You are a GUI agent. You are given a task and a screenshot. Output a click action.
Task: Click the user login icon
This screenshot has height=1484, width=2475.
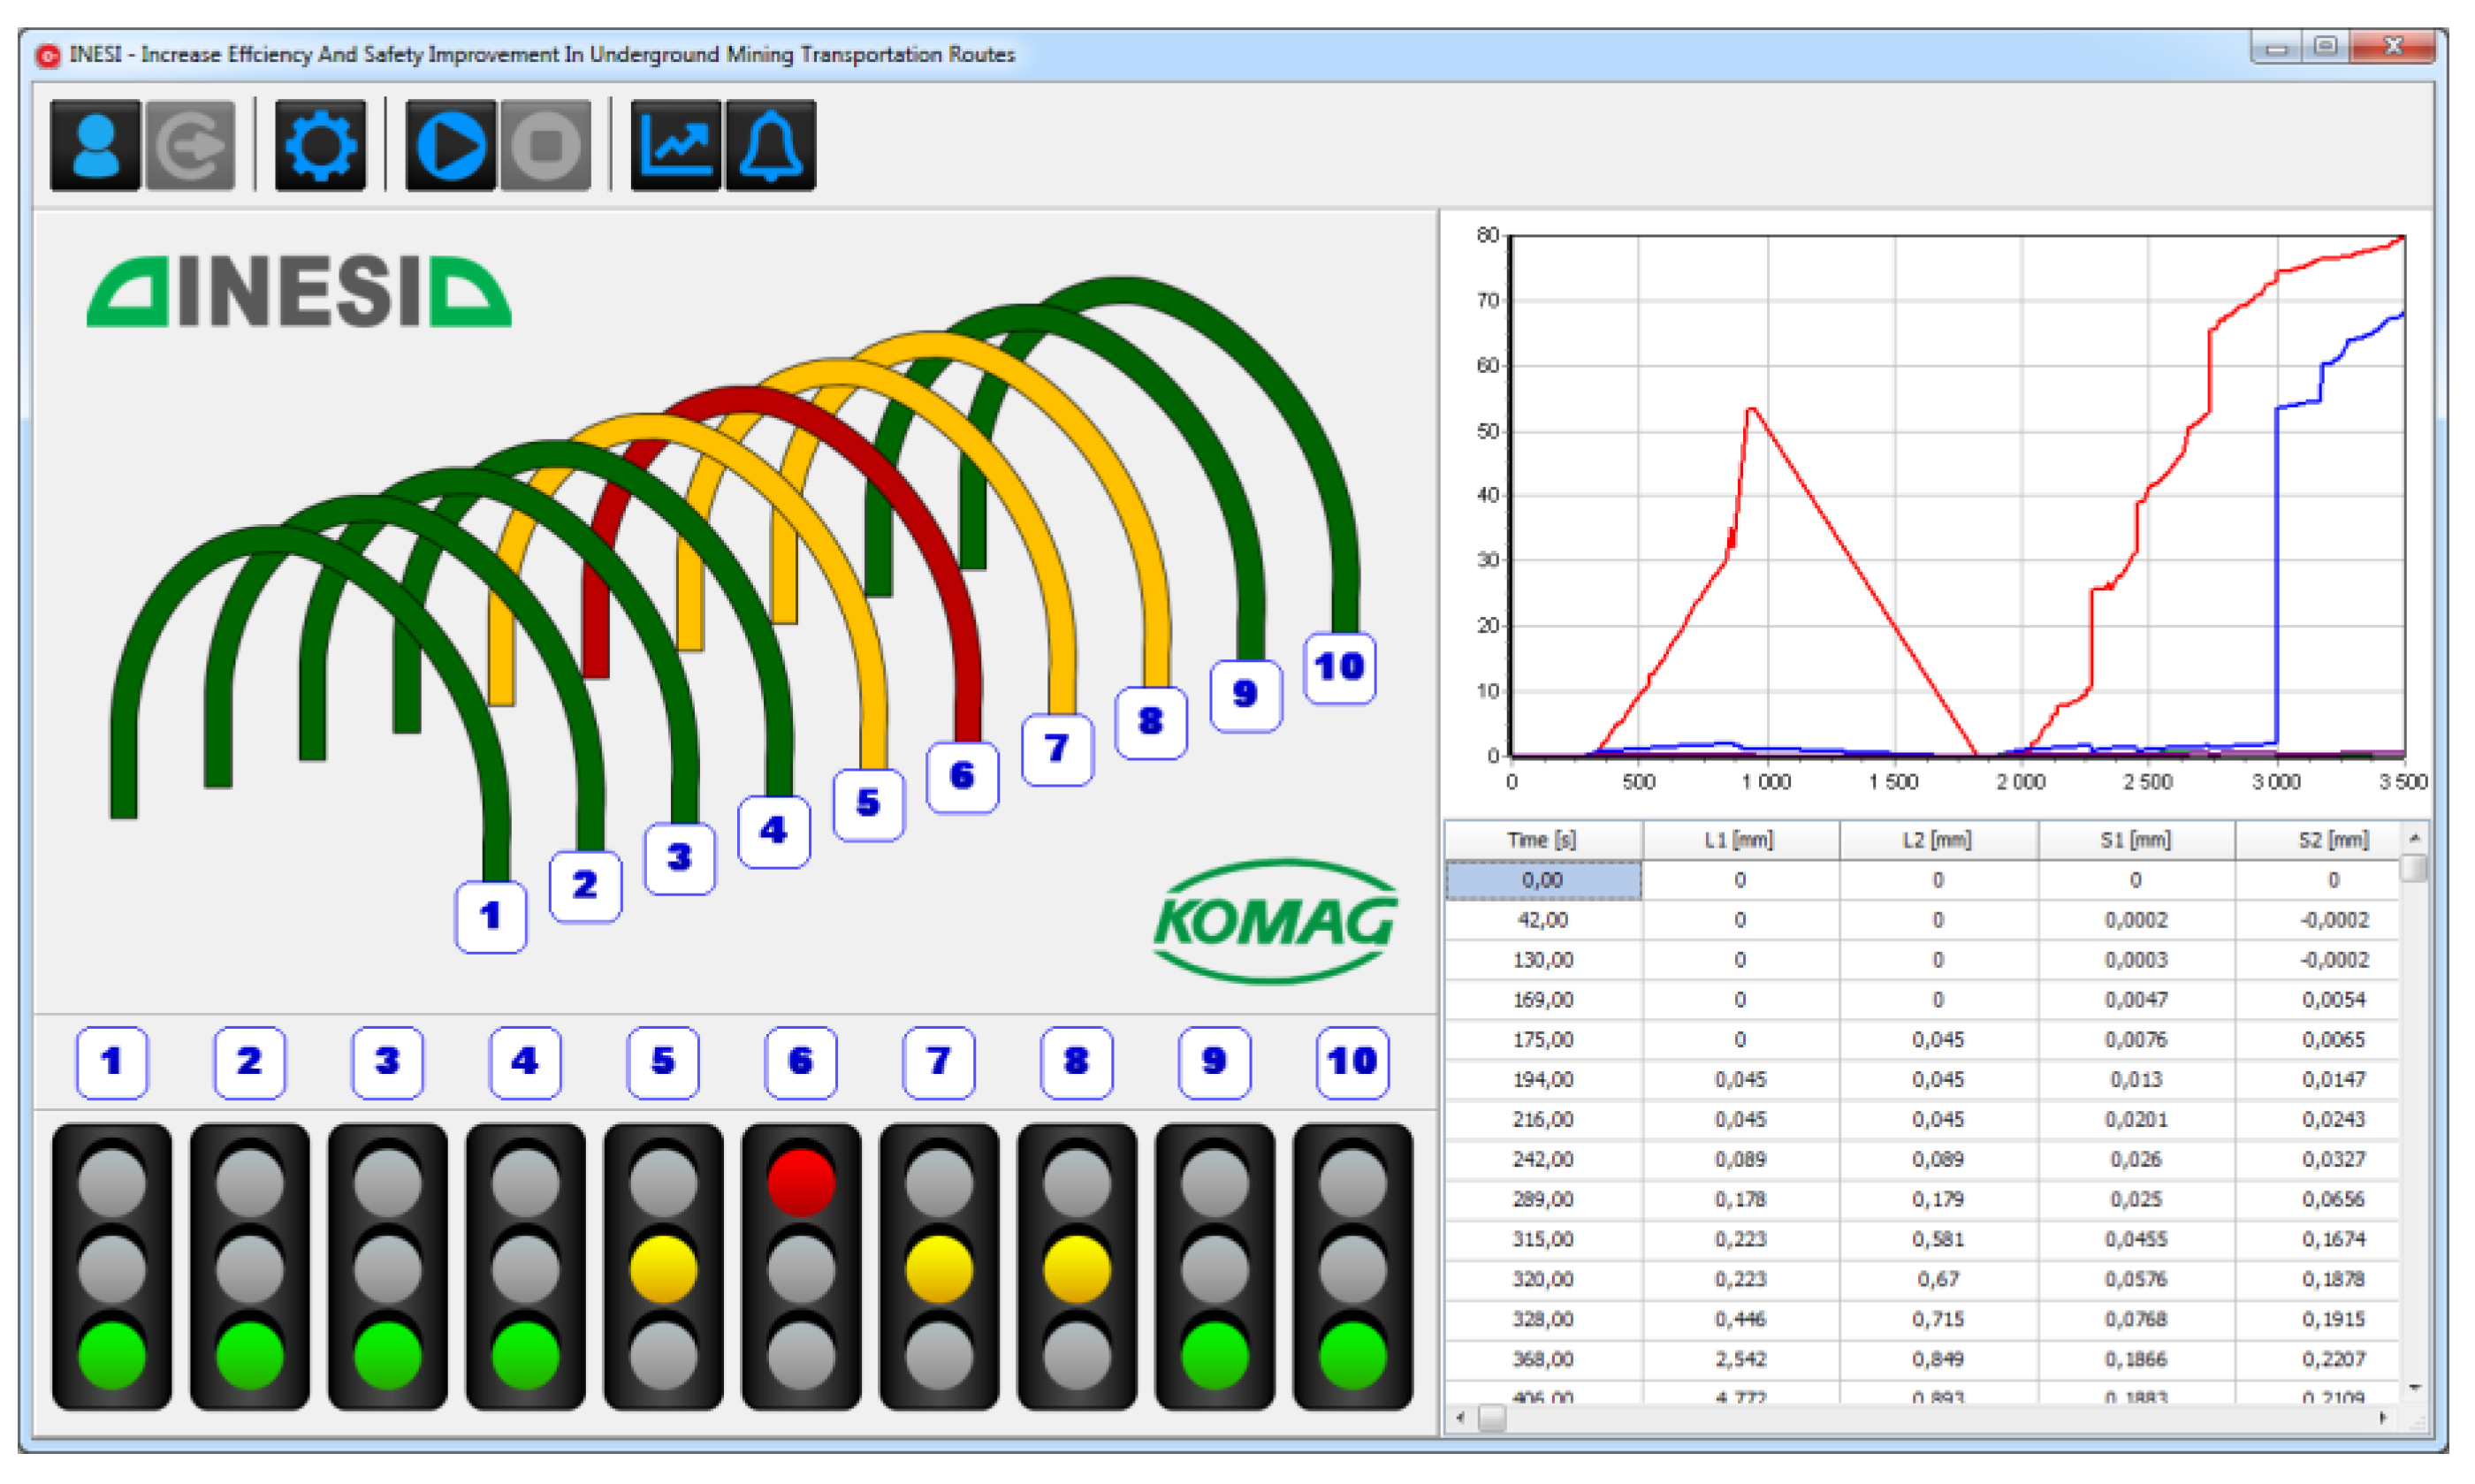(x=95, y=146)
